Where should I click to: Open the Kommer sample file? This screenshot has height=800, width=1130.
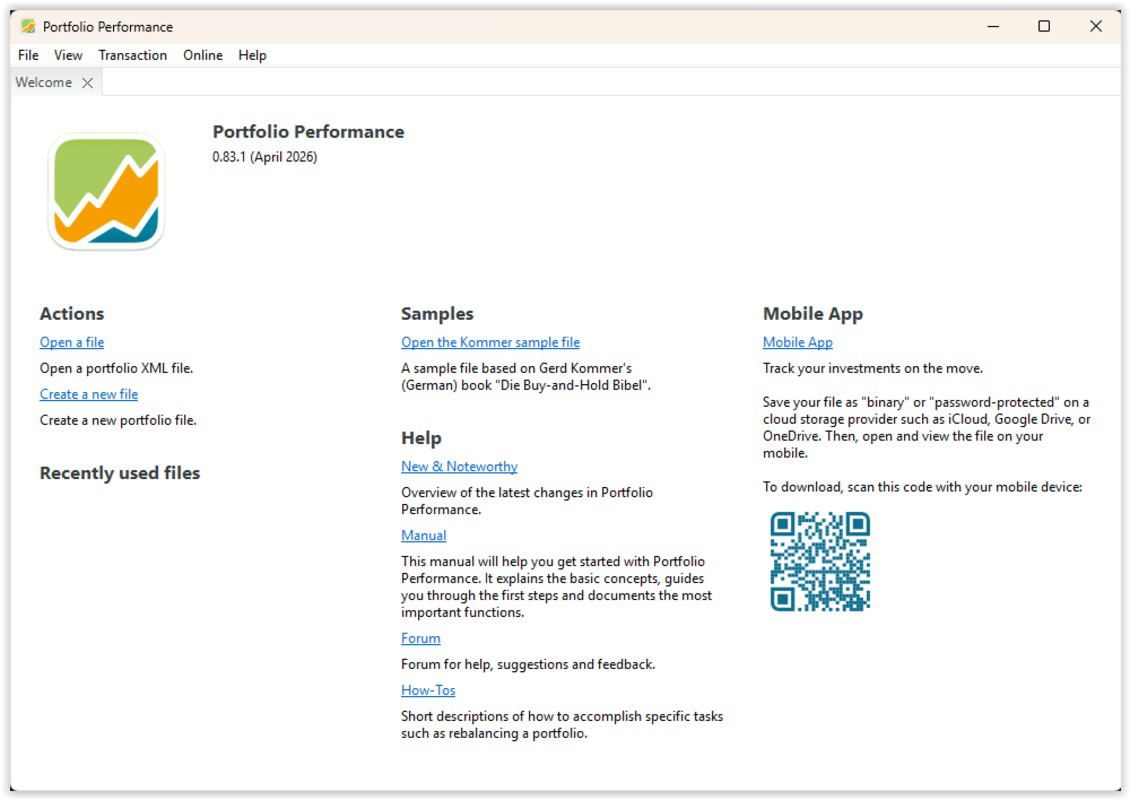(x=490, y=342)
